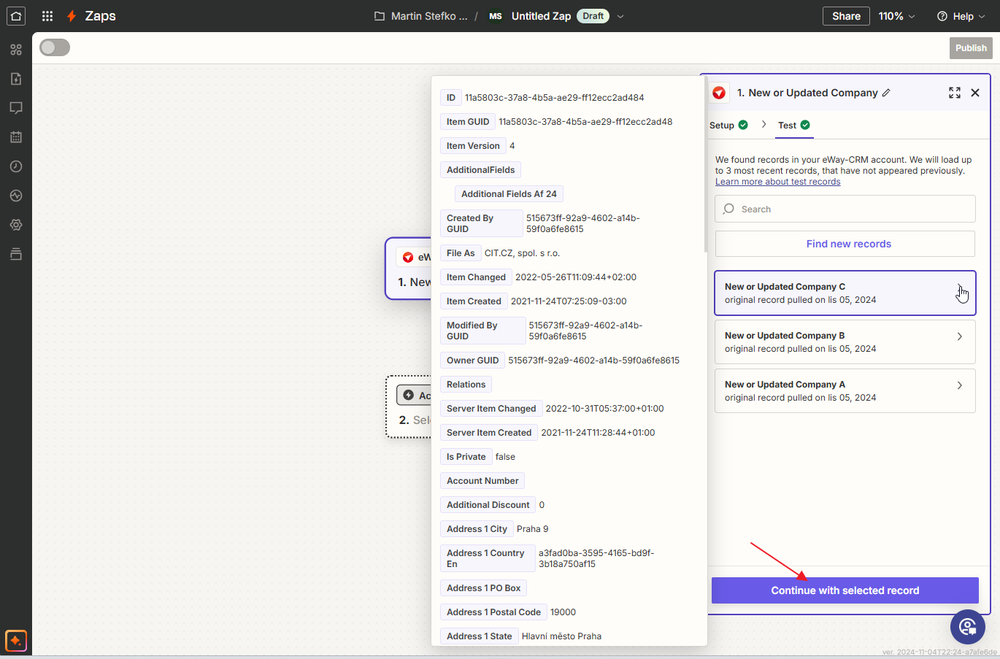The width and height of the screenshot is (1000, 659).
Task: Click the Item GUID field label
Action: click(x=467, y=122)
